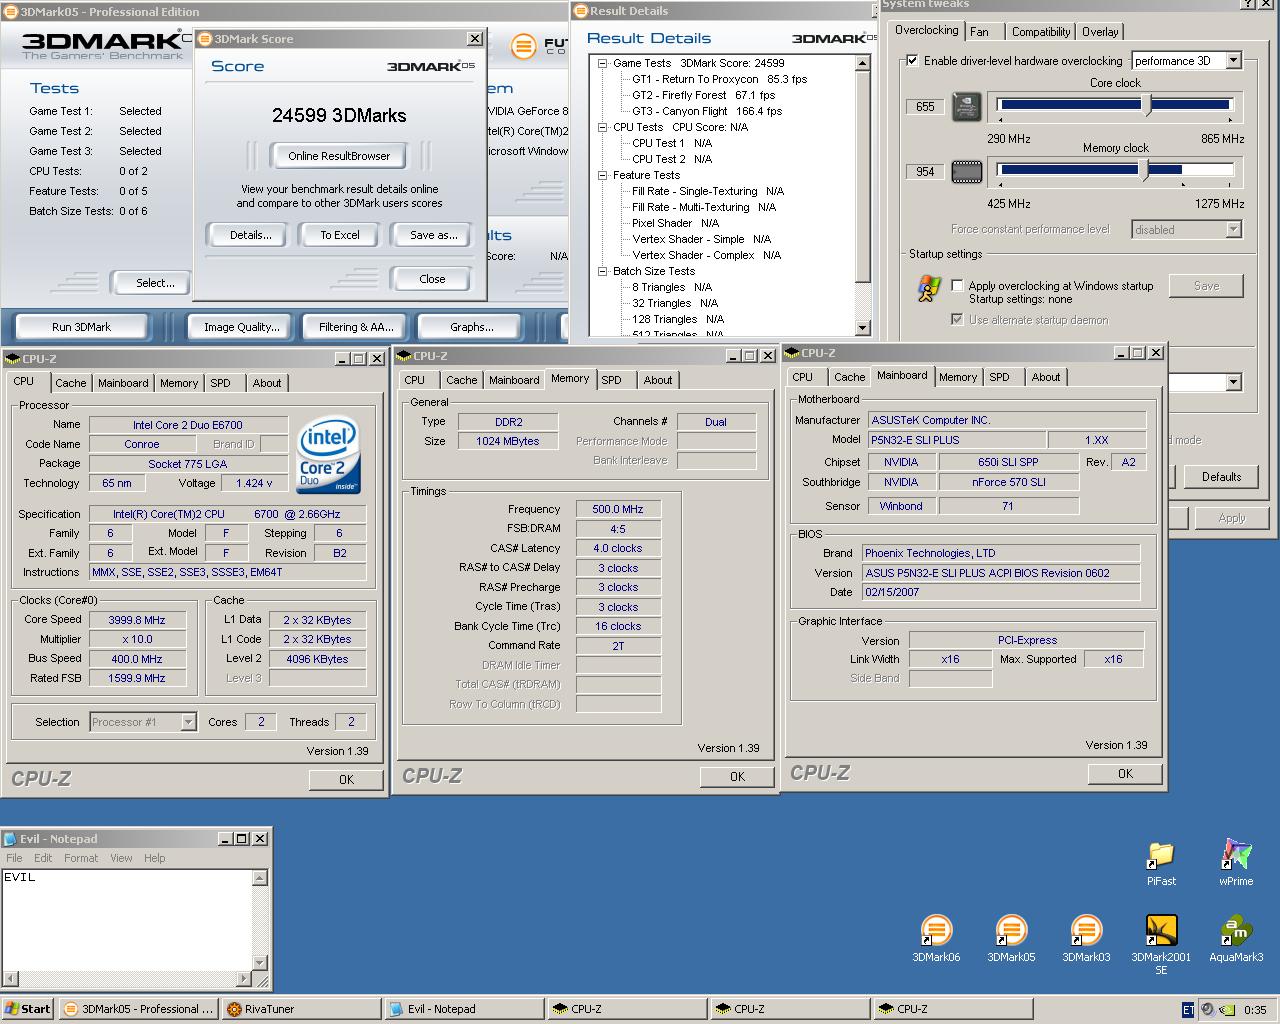Open the Windows Start button

[x=28, y=1009]
